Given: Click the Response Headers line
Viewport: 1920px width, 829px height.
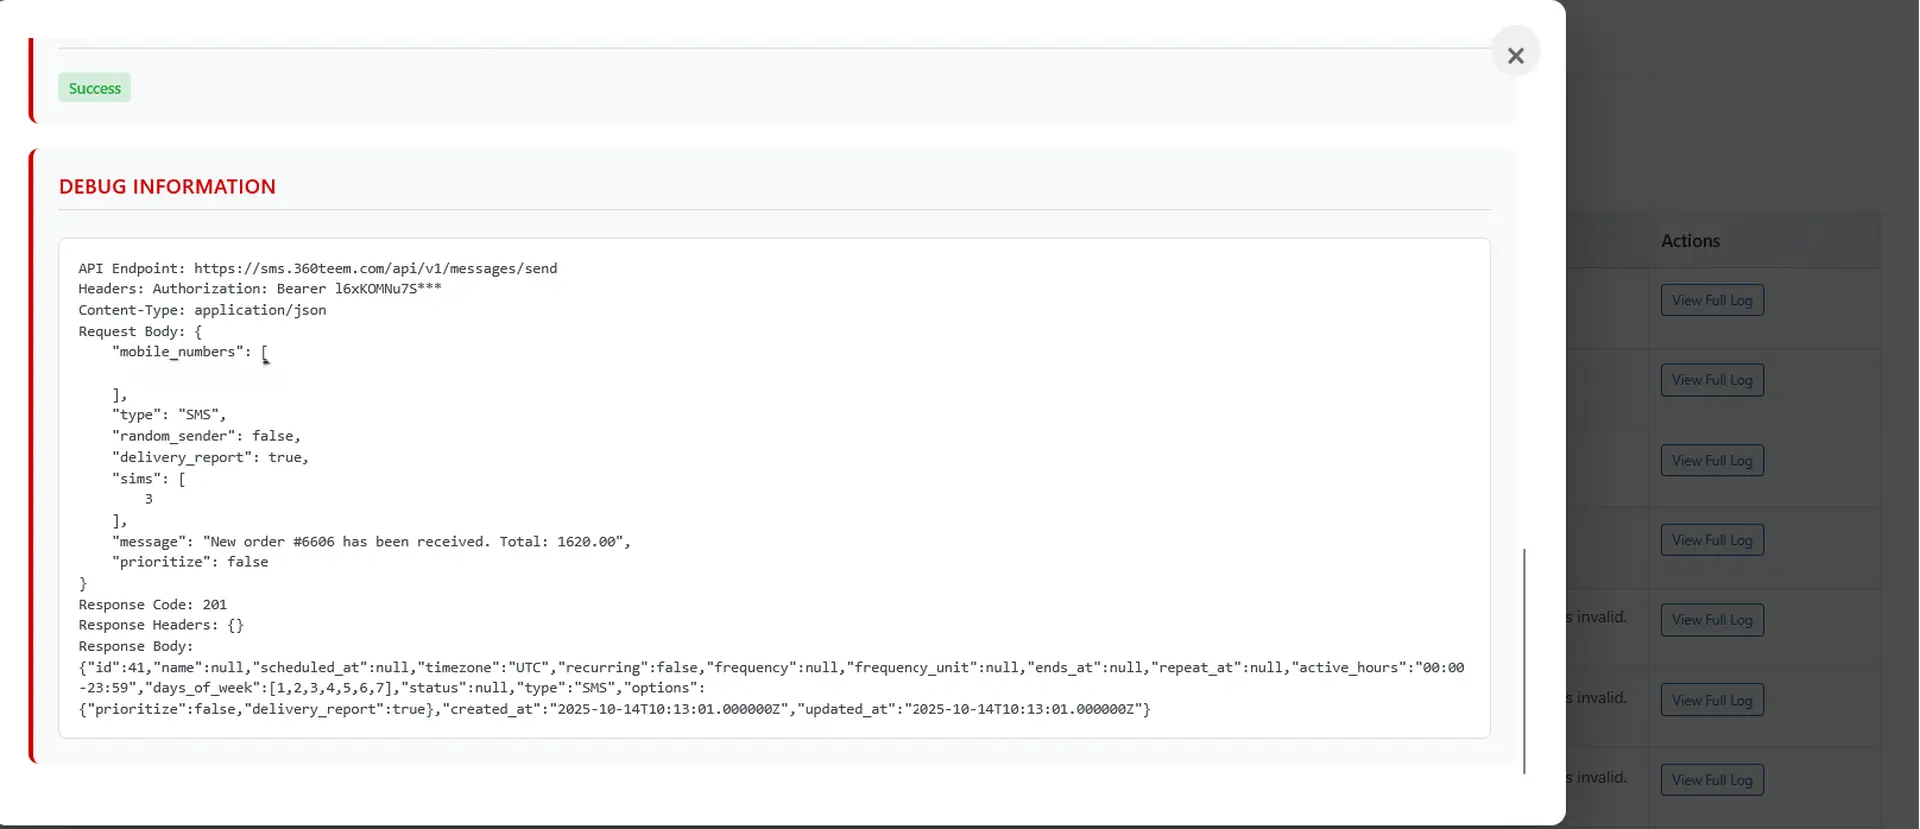Looking at the screenshot, I should pos(160,625).
